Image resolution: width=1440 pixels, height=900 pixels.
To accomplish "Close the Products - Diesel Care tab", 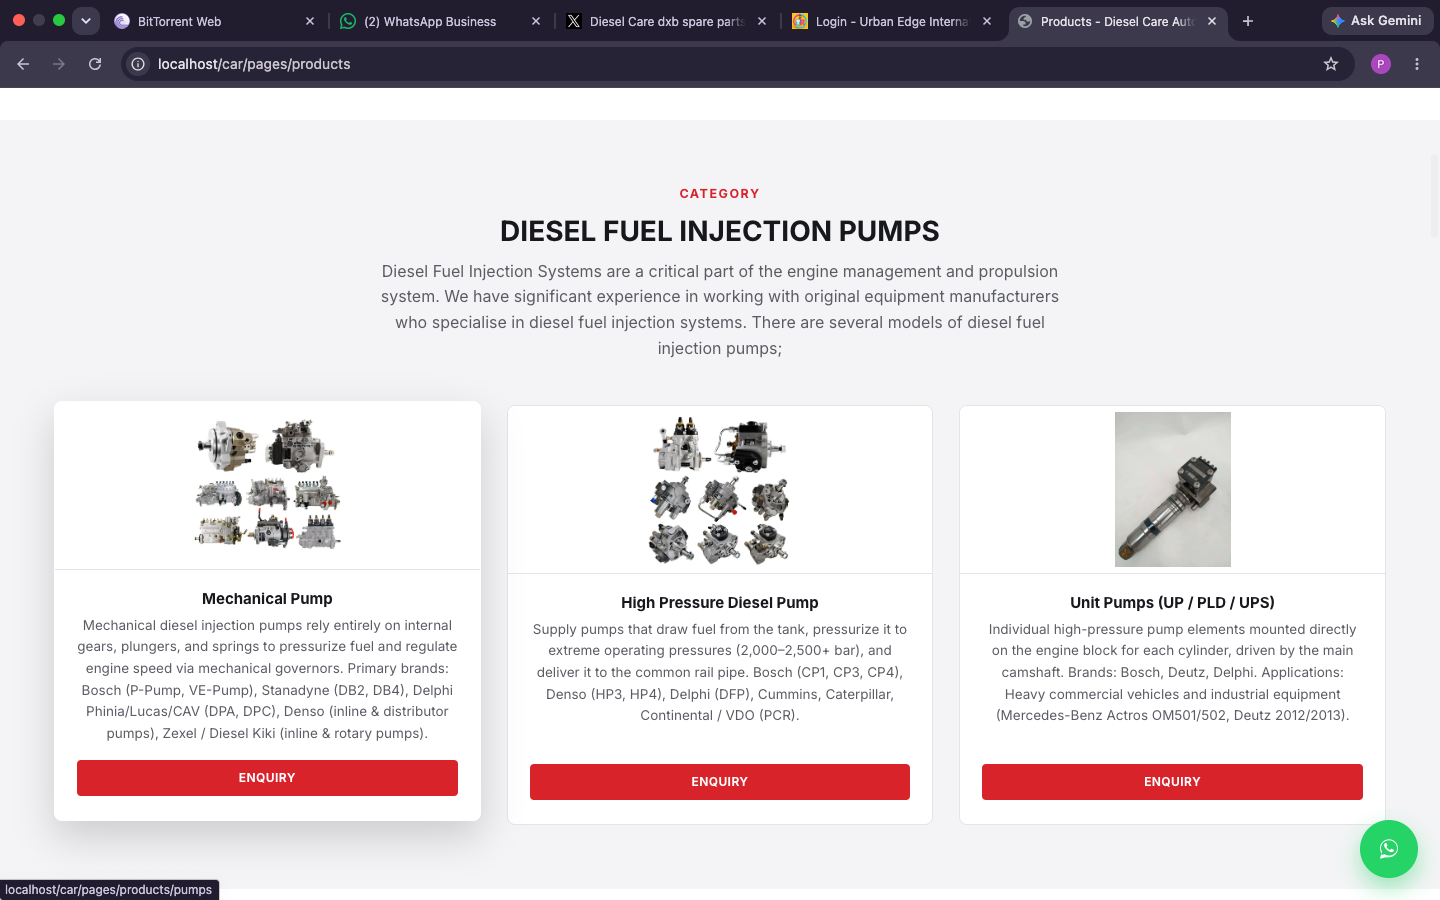I will coord(1212,21).
